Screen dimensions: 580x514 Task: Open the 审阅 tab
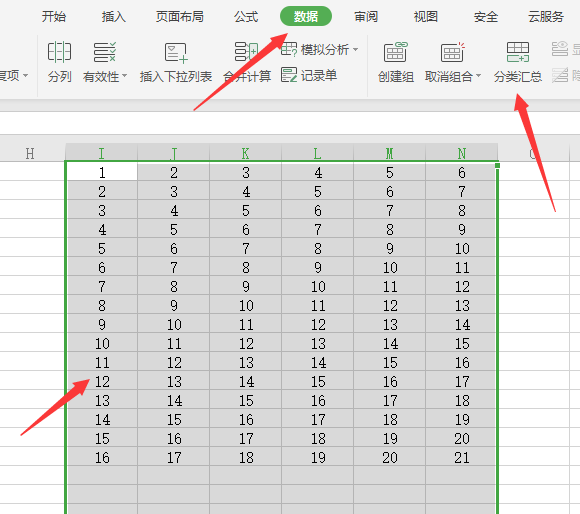(366, 17)
